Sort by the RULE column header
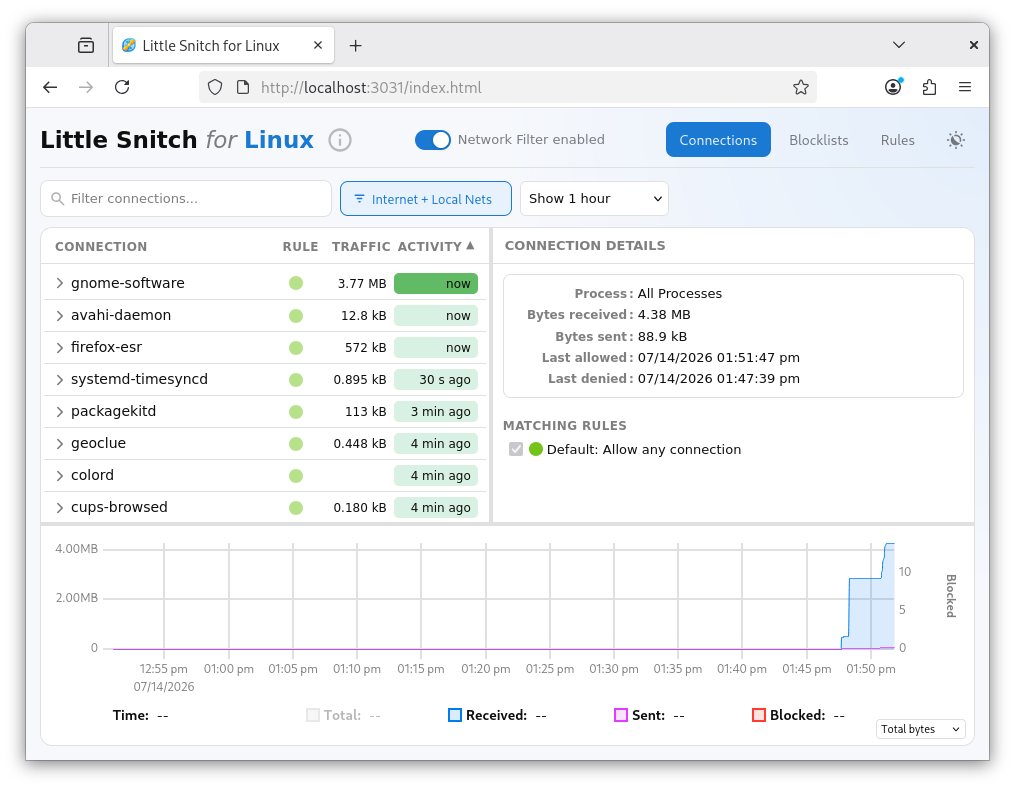The image size is (1015, 789). point(300,247)
